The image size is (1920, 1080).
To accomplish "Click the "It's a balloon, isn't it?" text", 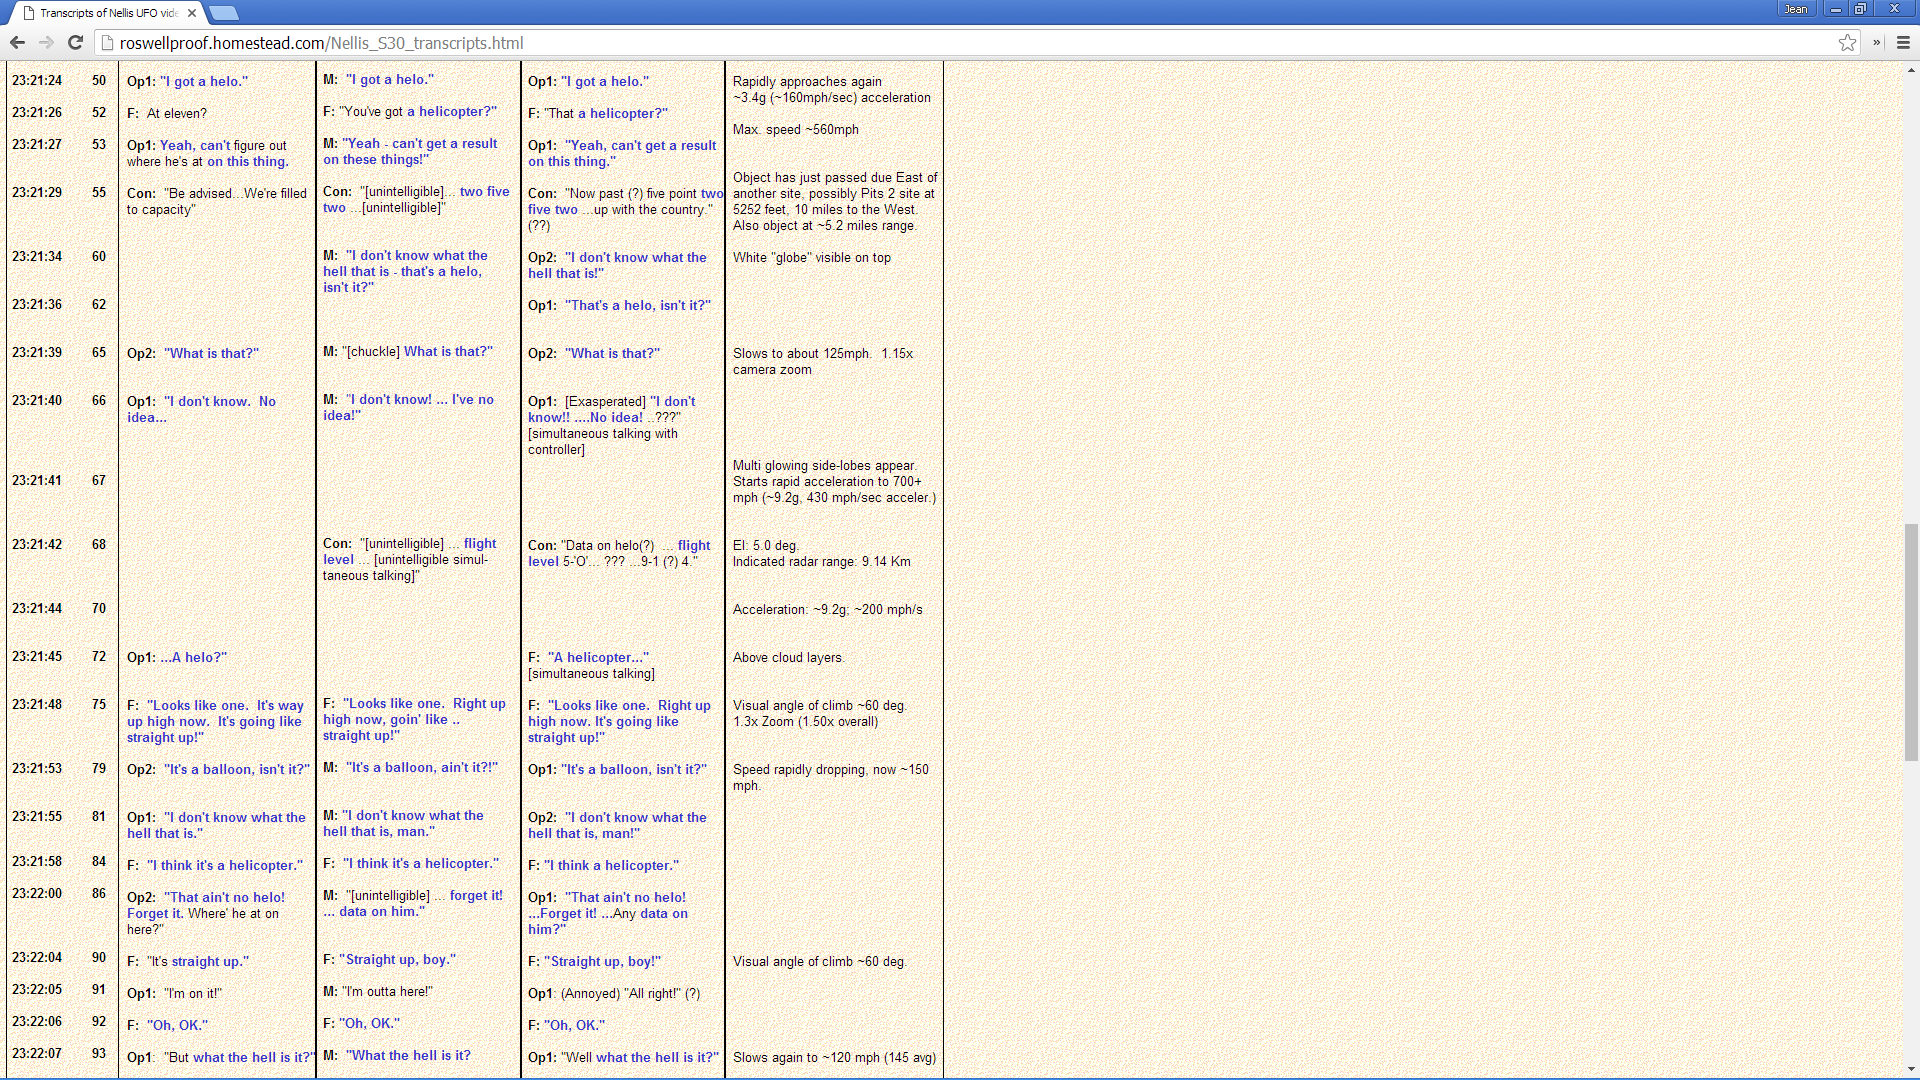I will point(236,770).
